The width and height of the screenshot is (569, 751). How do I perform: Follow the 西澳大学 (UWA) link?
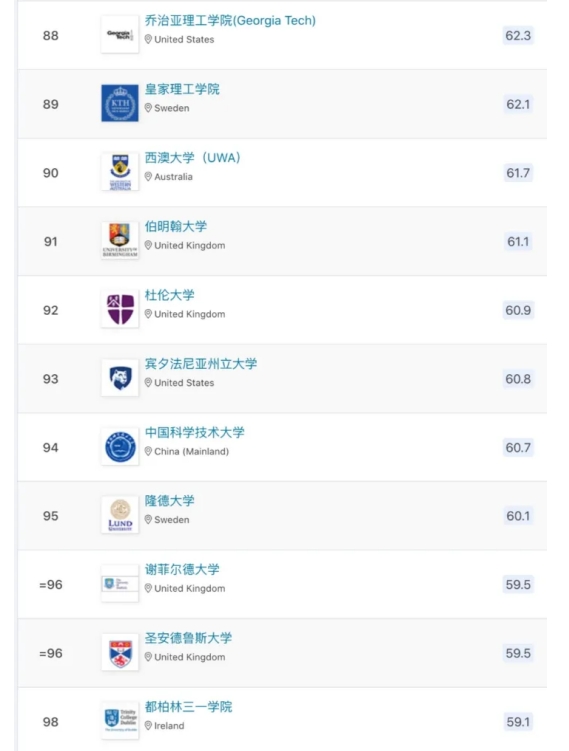(x=193, y=158)
